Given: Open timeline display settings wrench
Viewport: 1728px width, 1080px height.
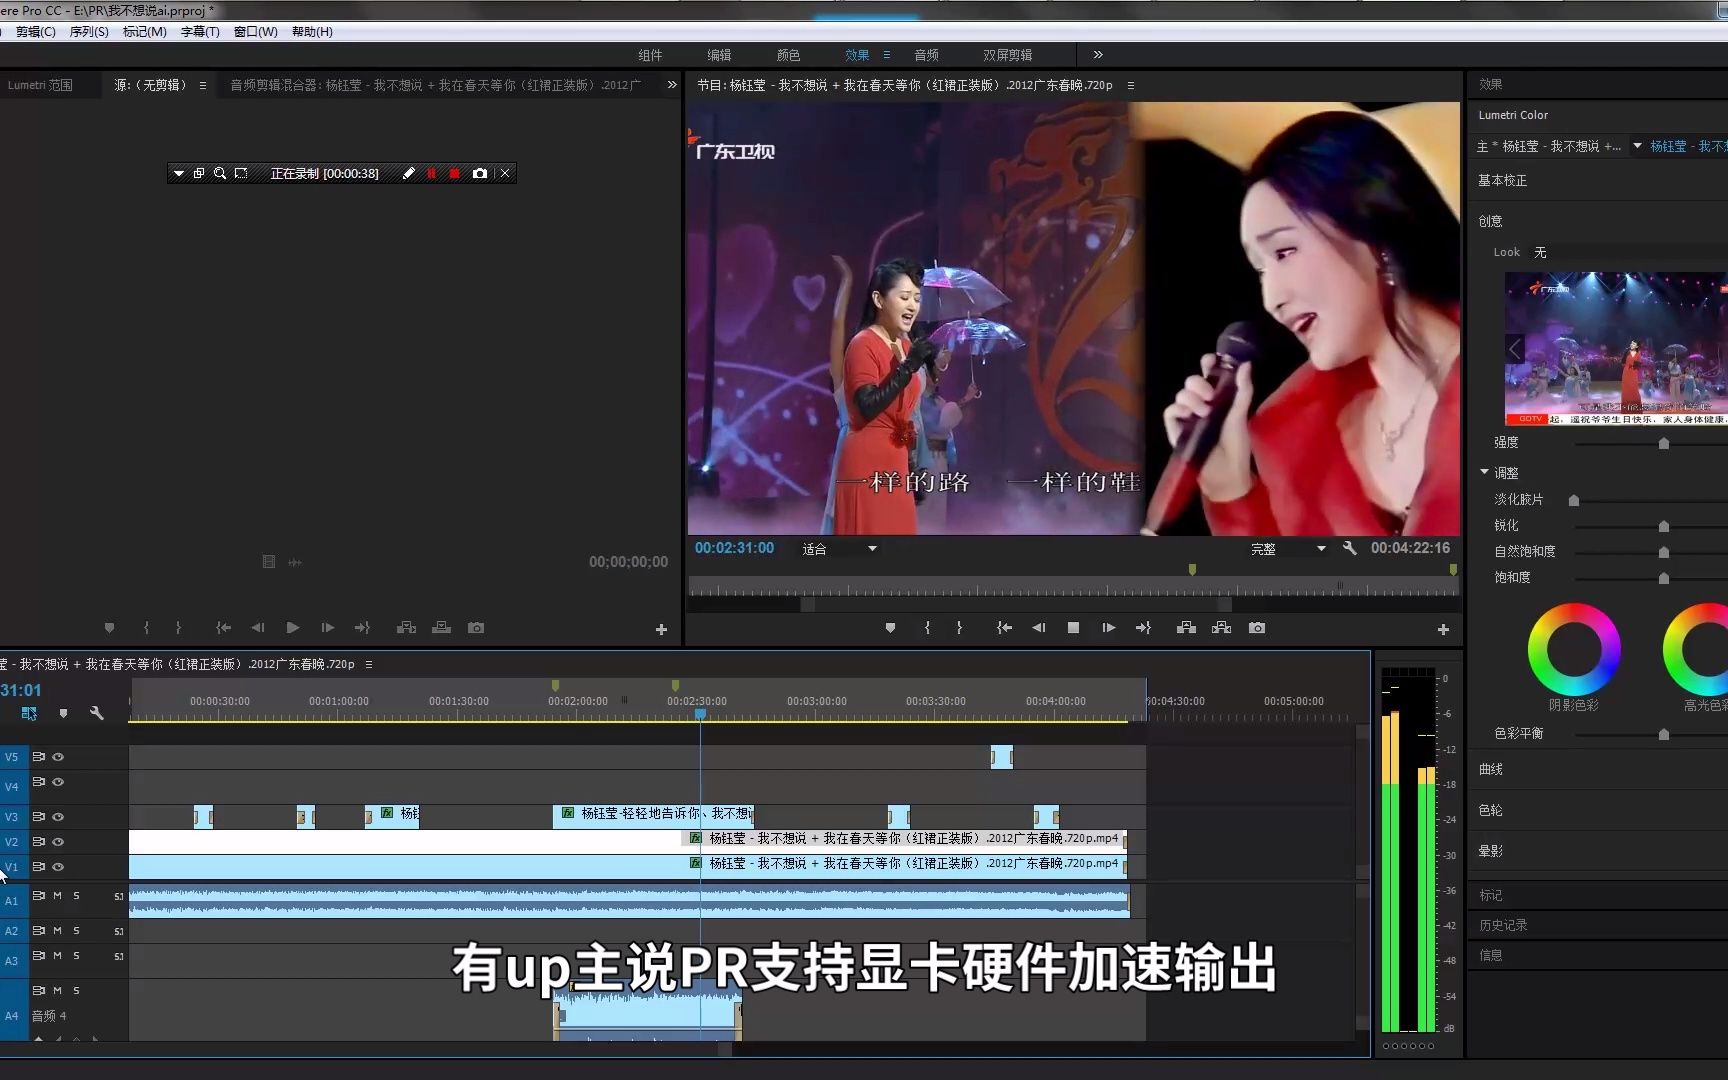Looking at the screenshot, I should click(x=96, y=713).
